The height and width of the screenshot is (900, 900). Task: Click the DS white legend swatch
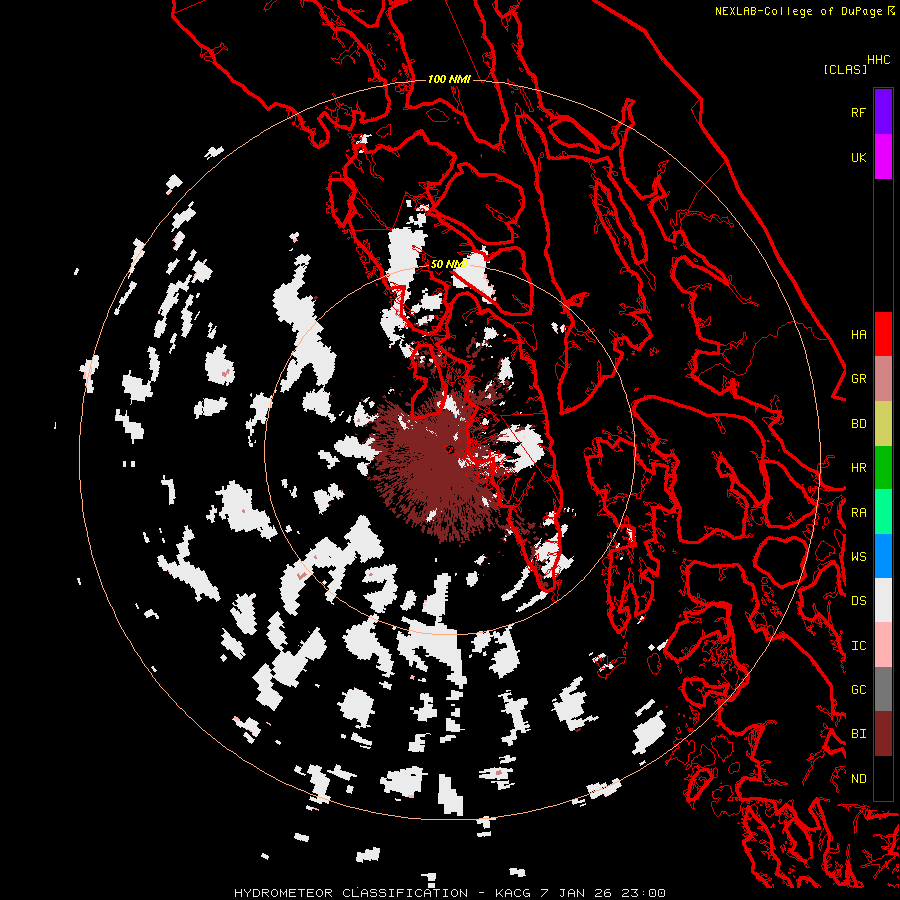[x=883, y=600]
